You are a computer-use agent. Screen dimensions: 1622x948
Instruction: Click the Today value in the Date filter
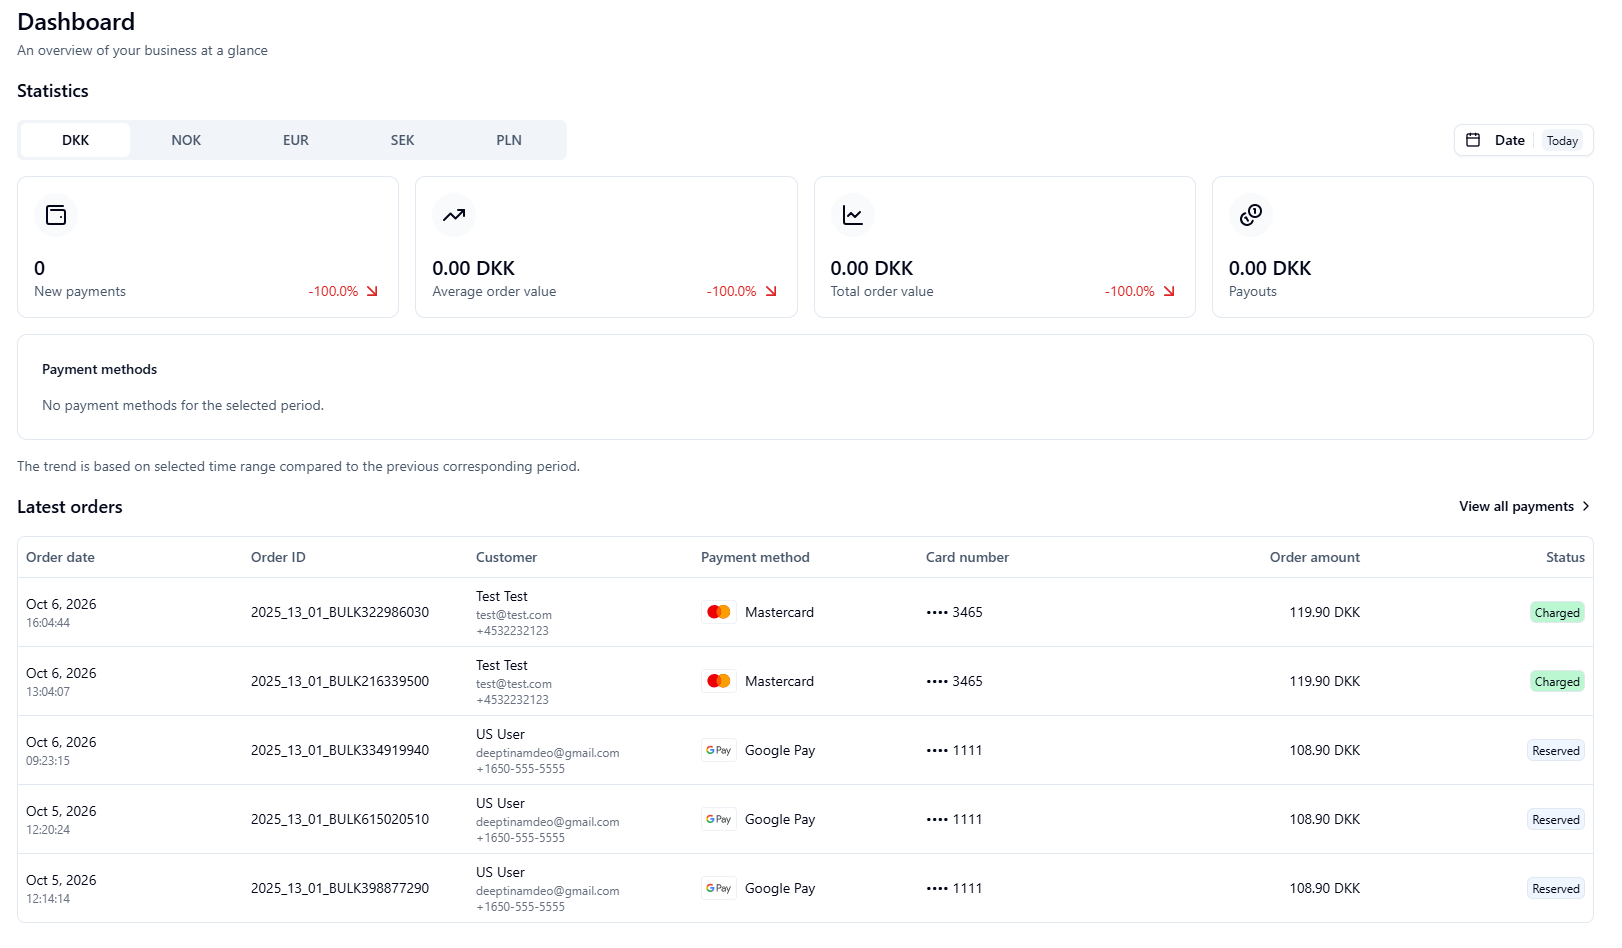click(1562, 141)
